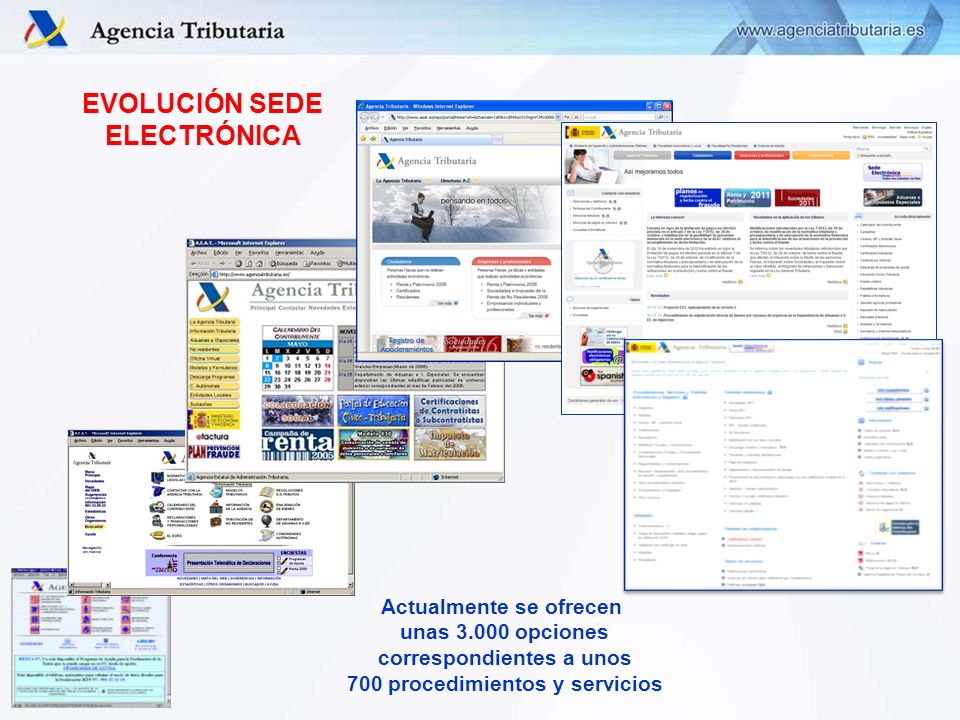This screenshot has width=960, height=720.
Task: Open 'Directorio A-Z' on the 2006 page
Action: point(456,181)
